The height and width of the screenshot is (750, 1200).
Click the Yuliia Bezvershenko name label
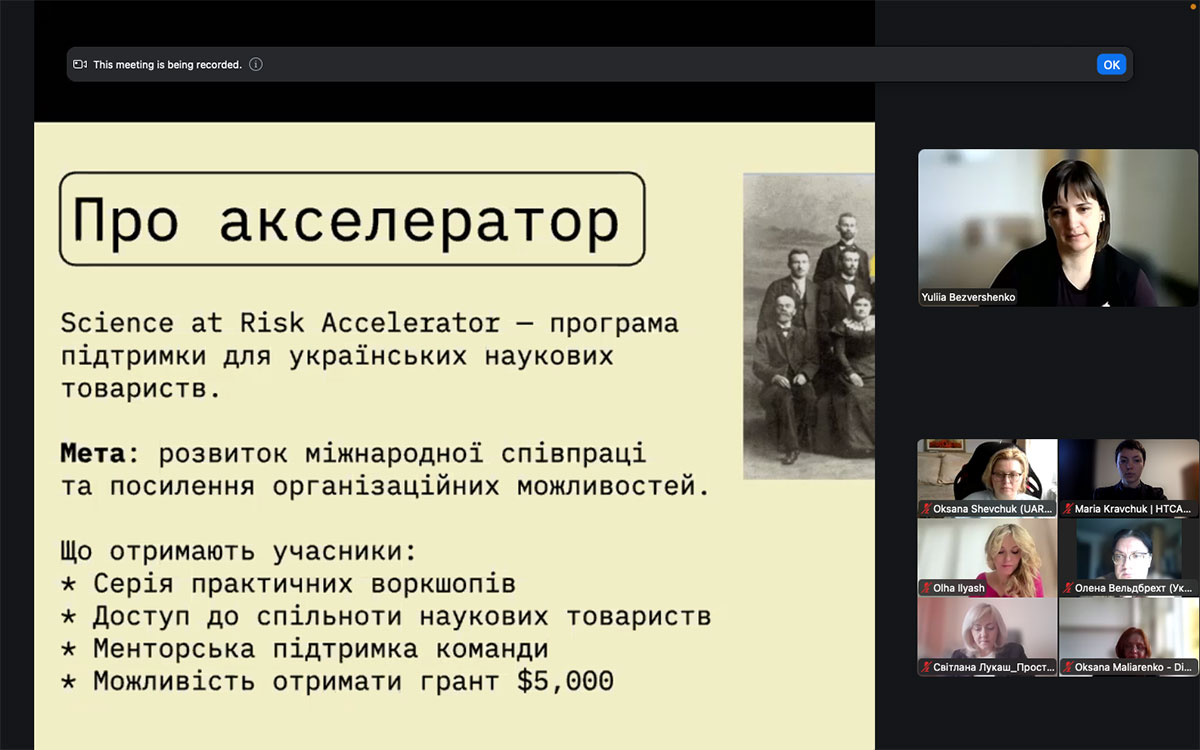point(968,297)
